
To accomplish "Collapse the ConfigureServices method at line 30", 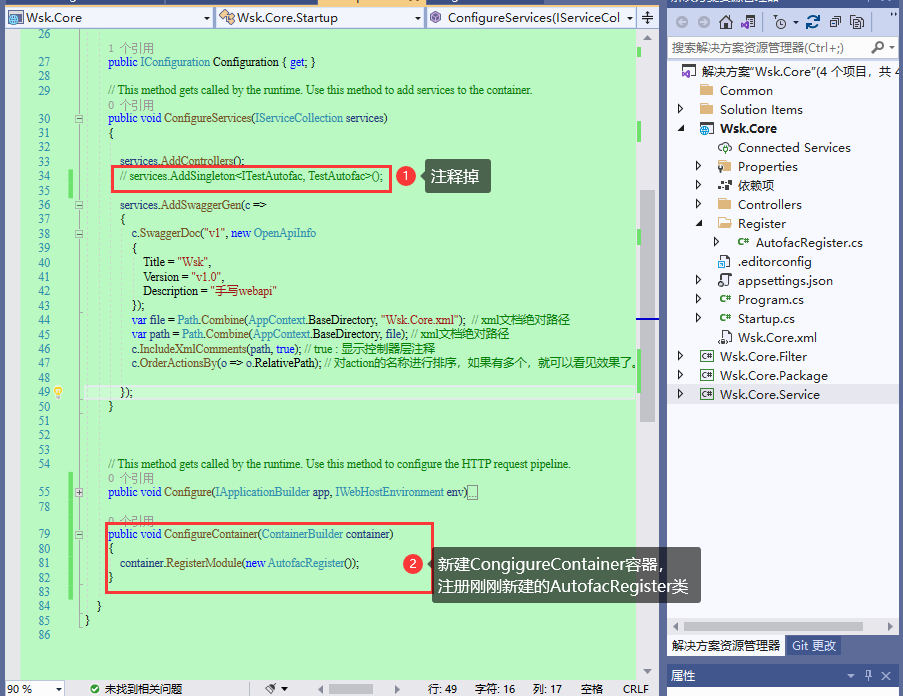I will click(x=79, y=119).
